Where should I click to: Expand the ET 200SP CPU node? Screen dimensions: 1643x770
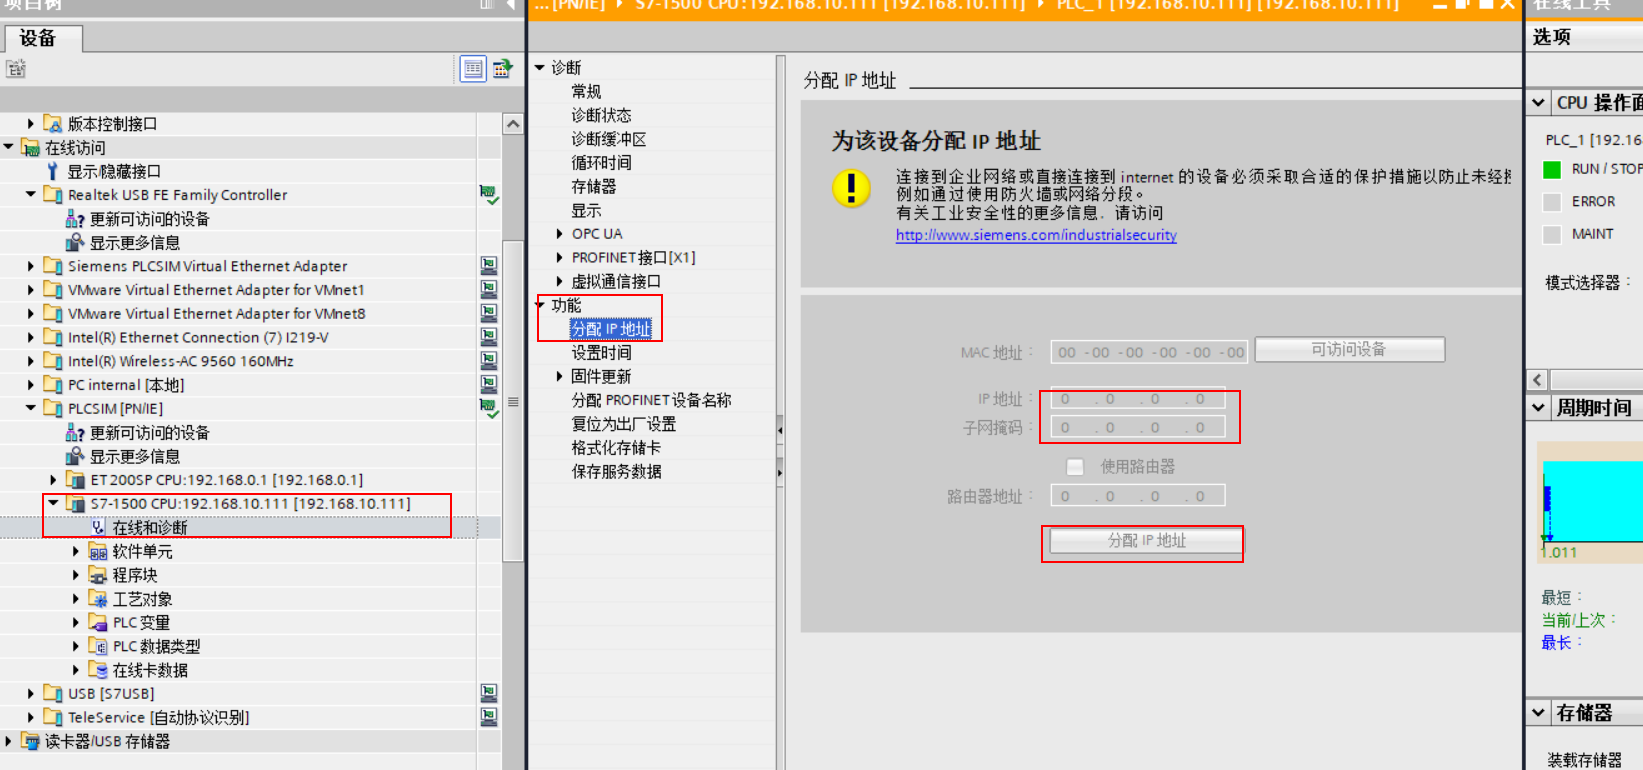pos(53,480)
